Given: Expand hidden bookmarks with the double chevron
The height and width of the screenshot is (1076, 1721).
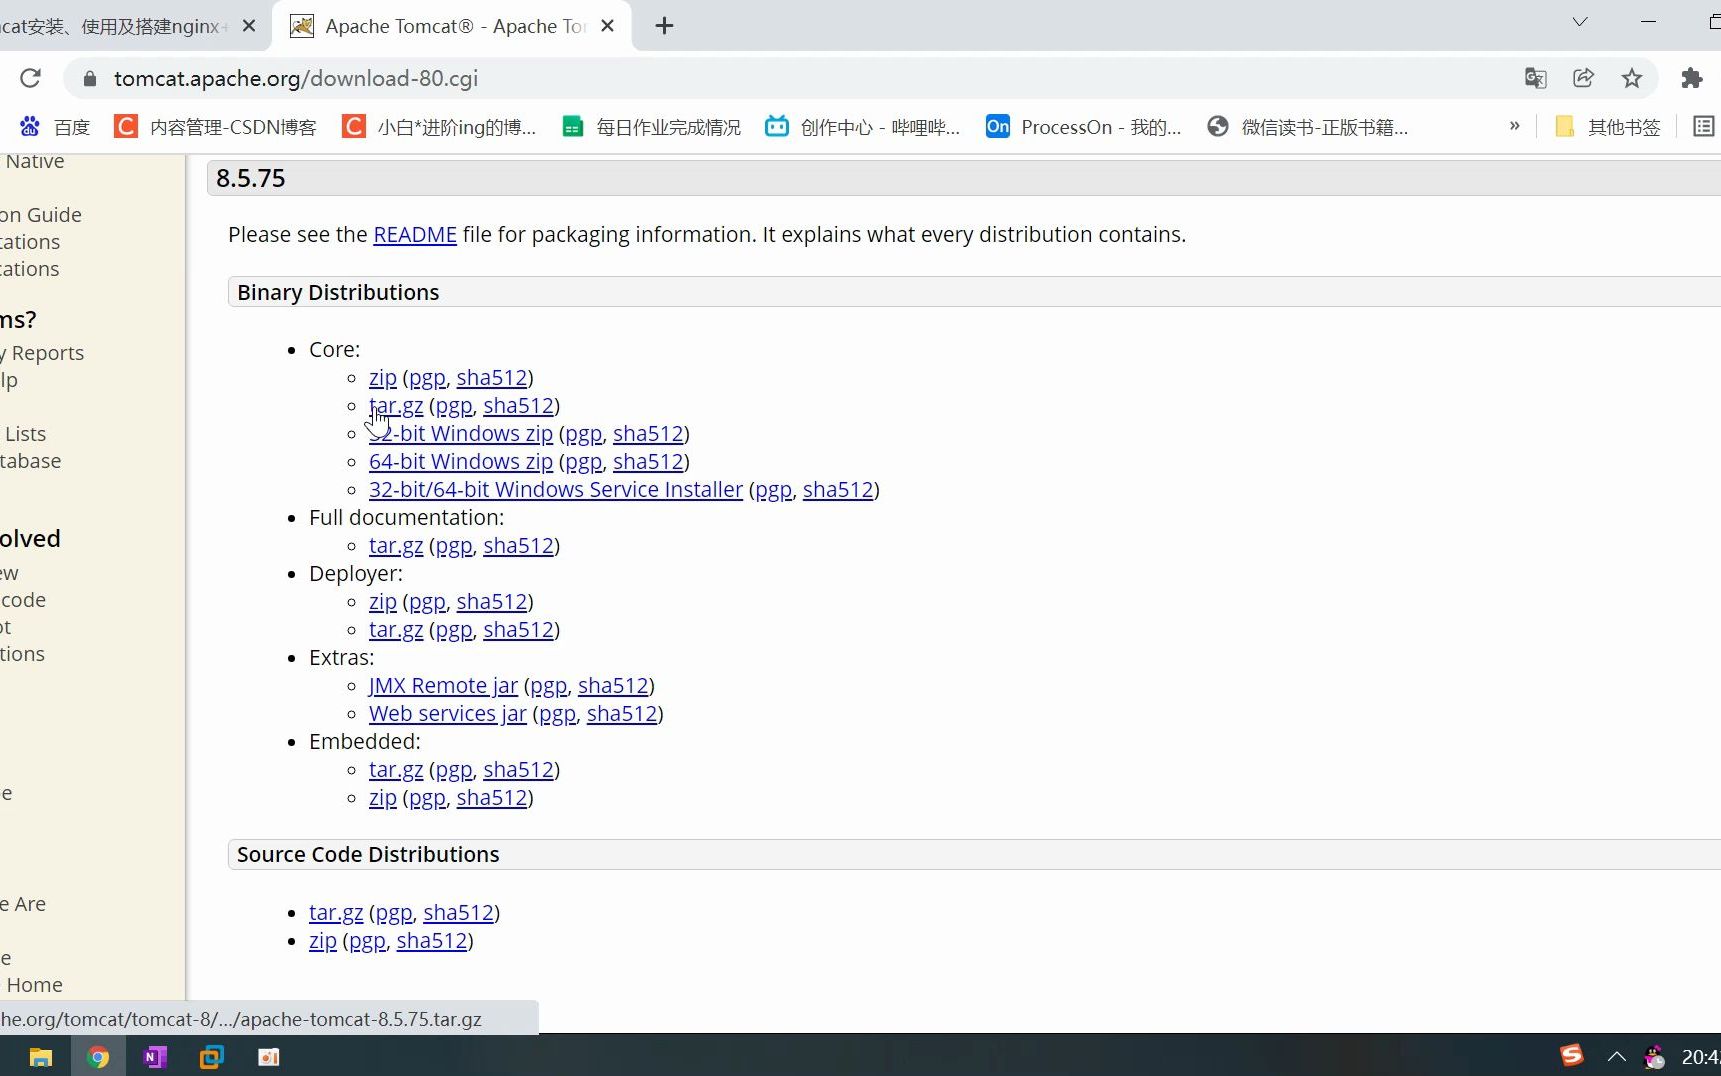Looking at the screenshot, I should pyautogui.click(x=1514, y=126).
